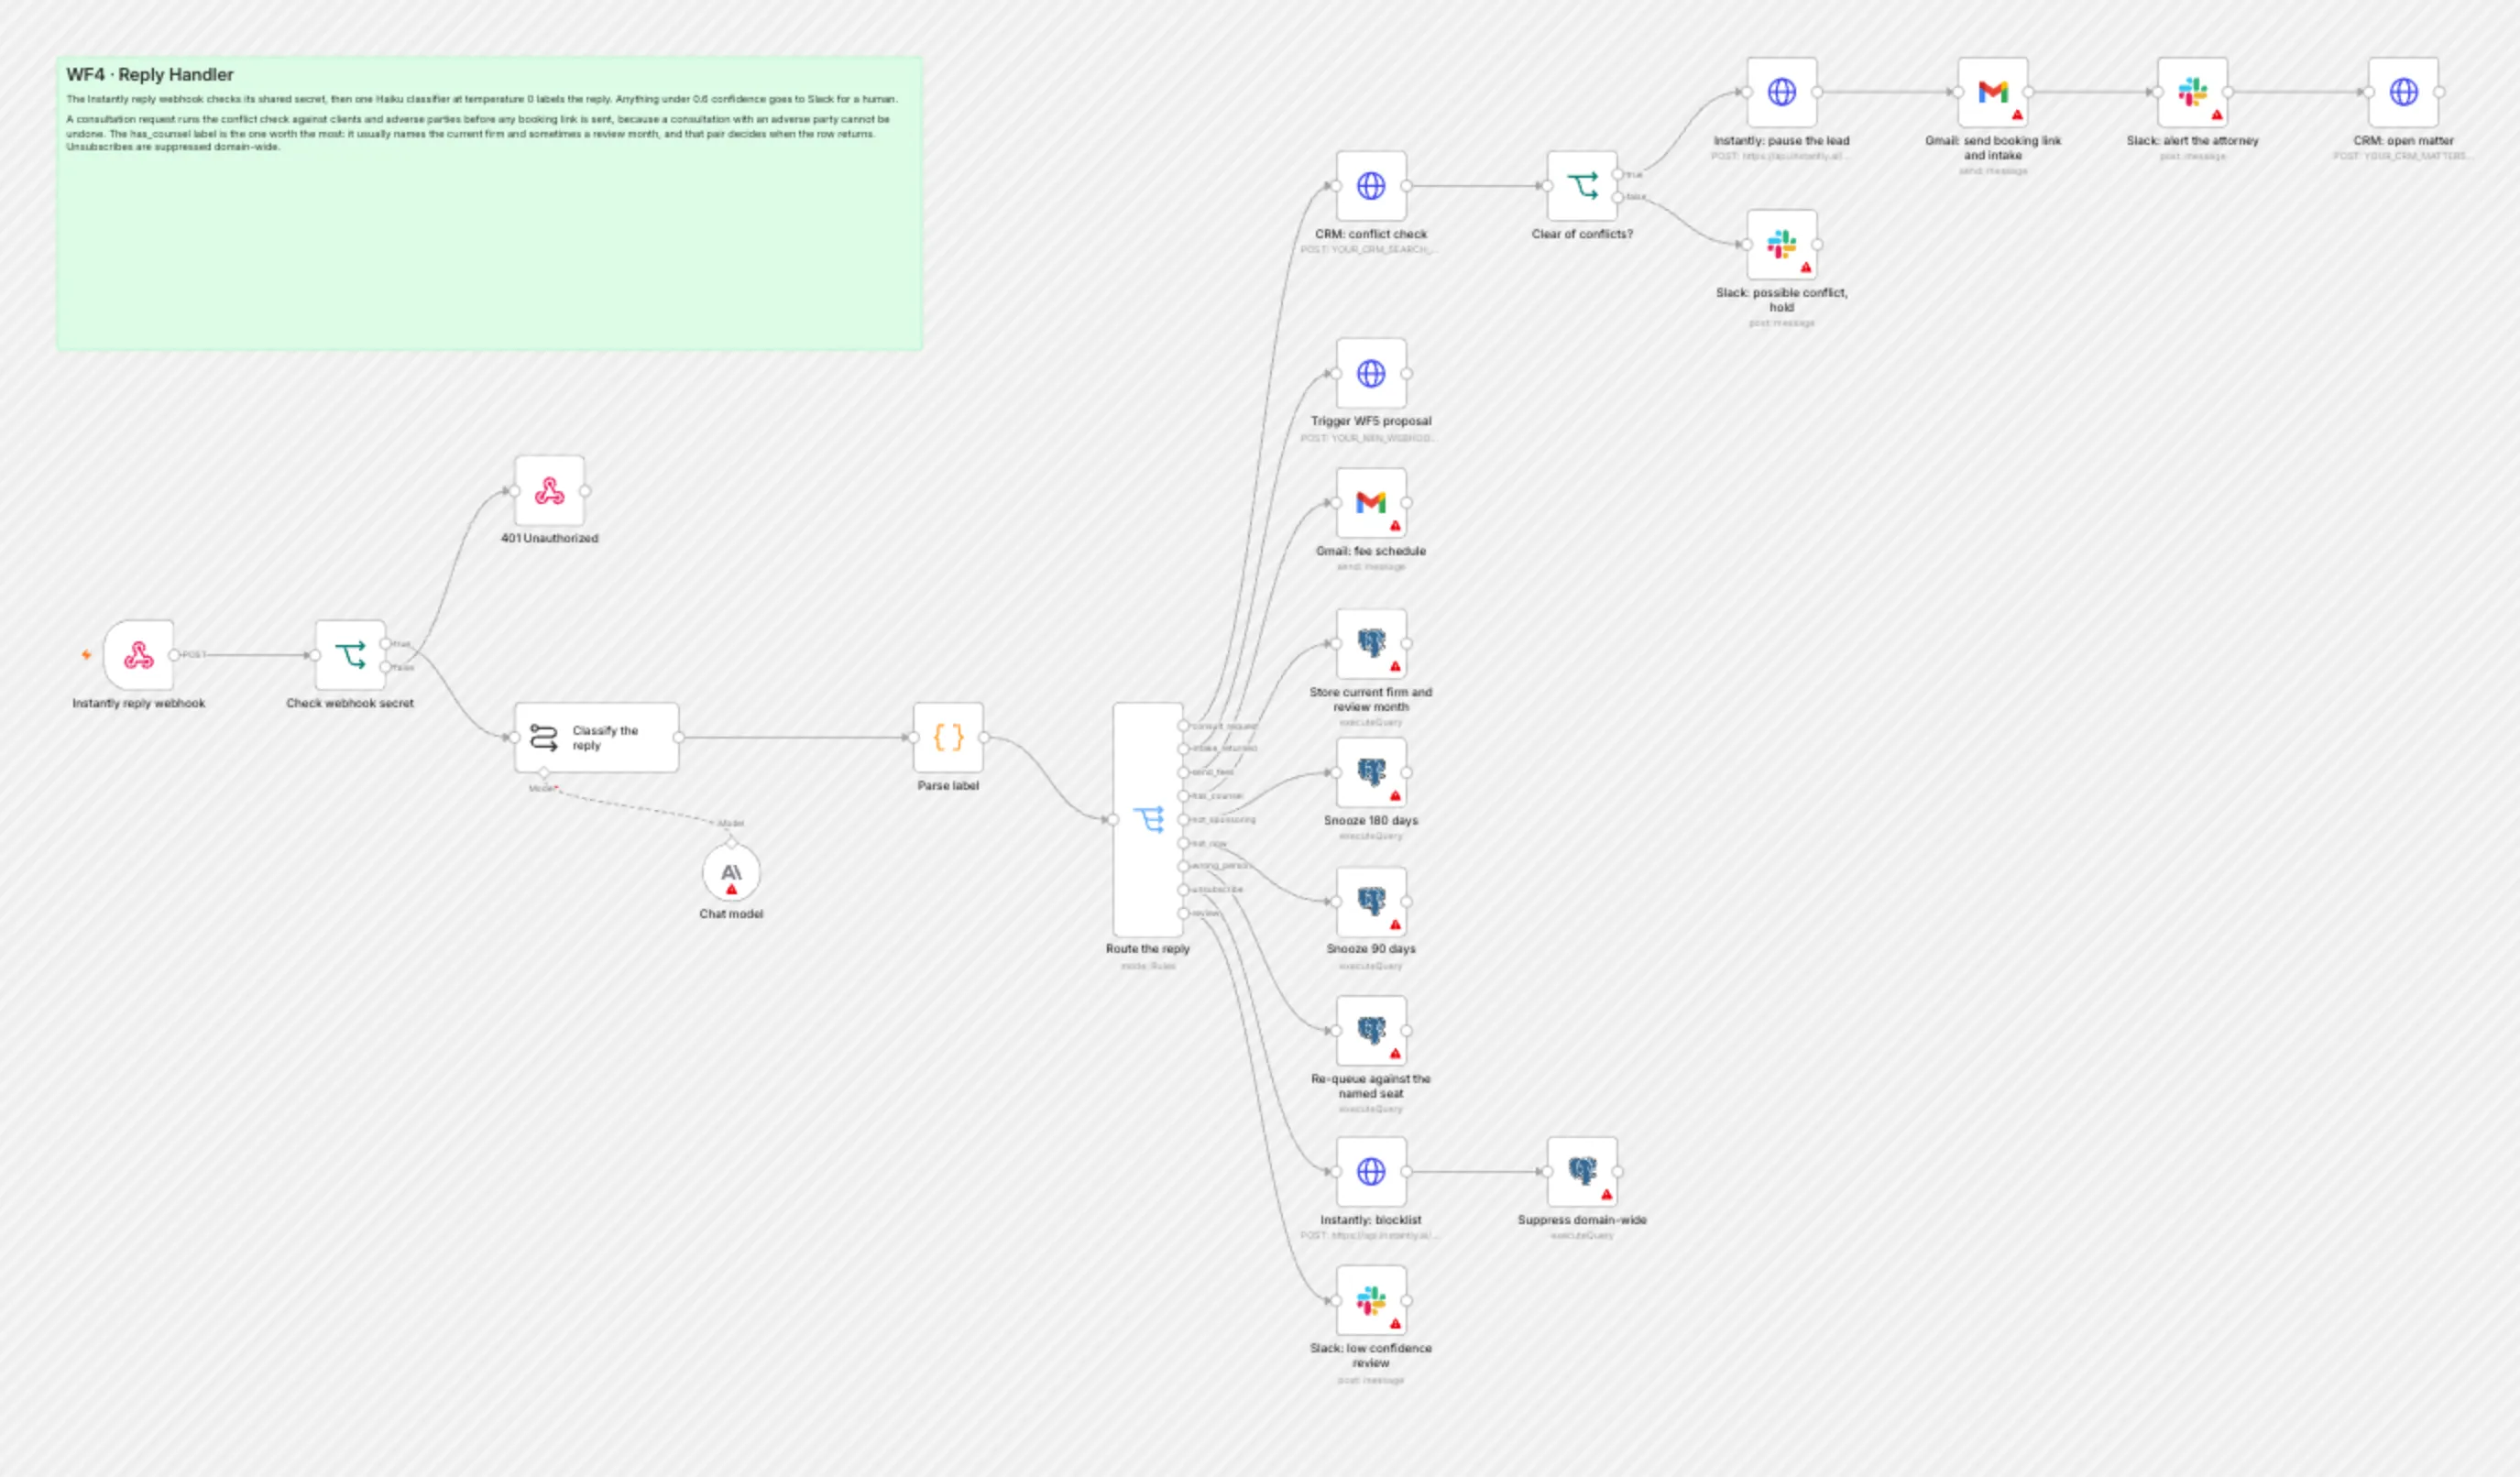Select the WF4 · Reply Handler sticky note

[489, 203]
